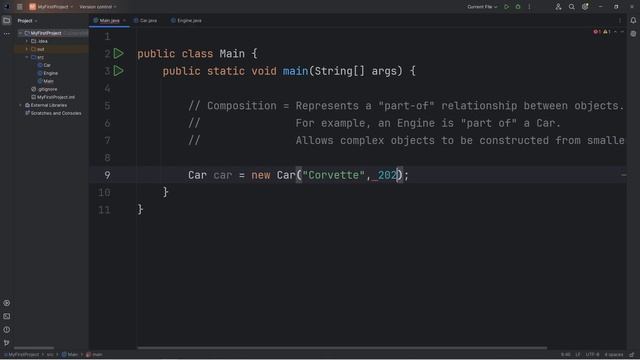Select Car class in project tree
Image resolution: width=640 pixels, height=360 pixels.
tap(44, 65)
